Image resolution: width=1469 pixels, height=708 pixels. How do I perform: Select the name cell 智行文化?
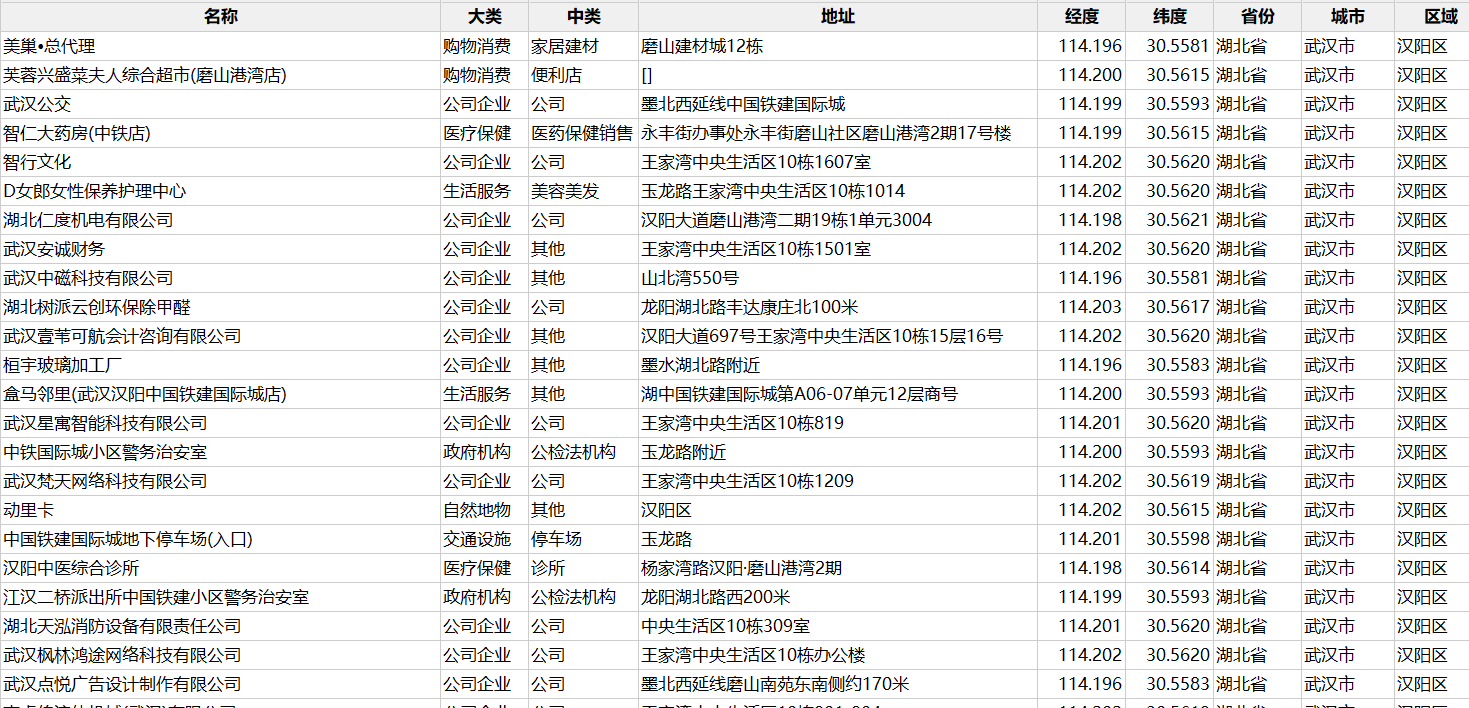[x=220, y=162]
